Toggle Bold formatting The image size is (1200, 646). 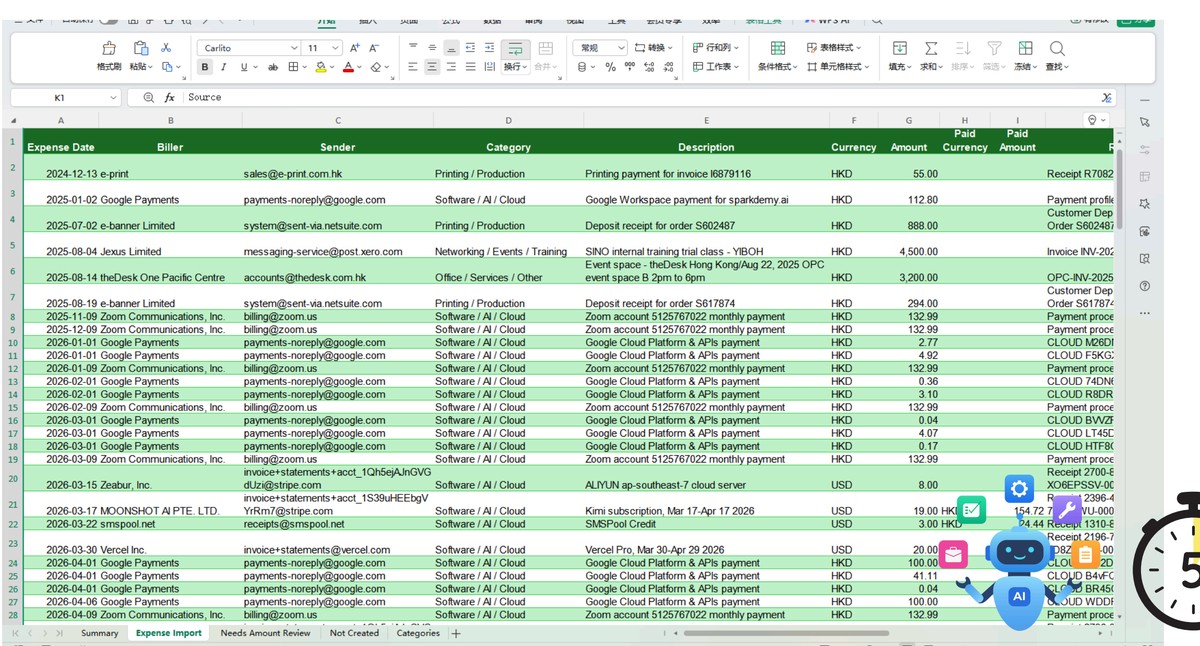(205, 67)
